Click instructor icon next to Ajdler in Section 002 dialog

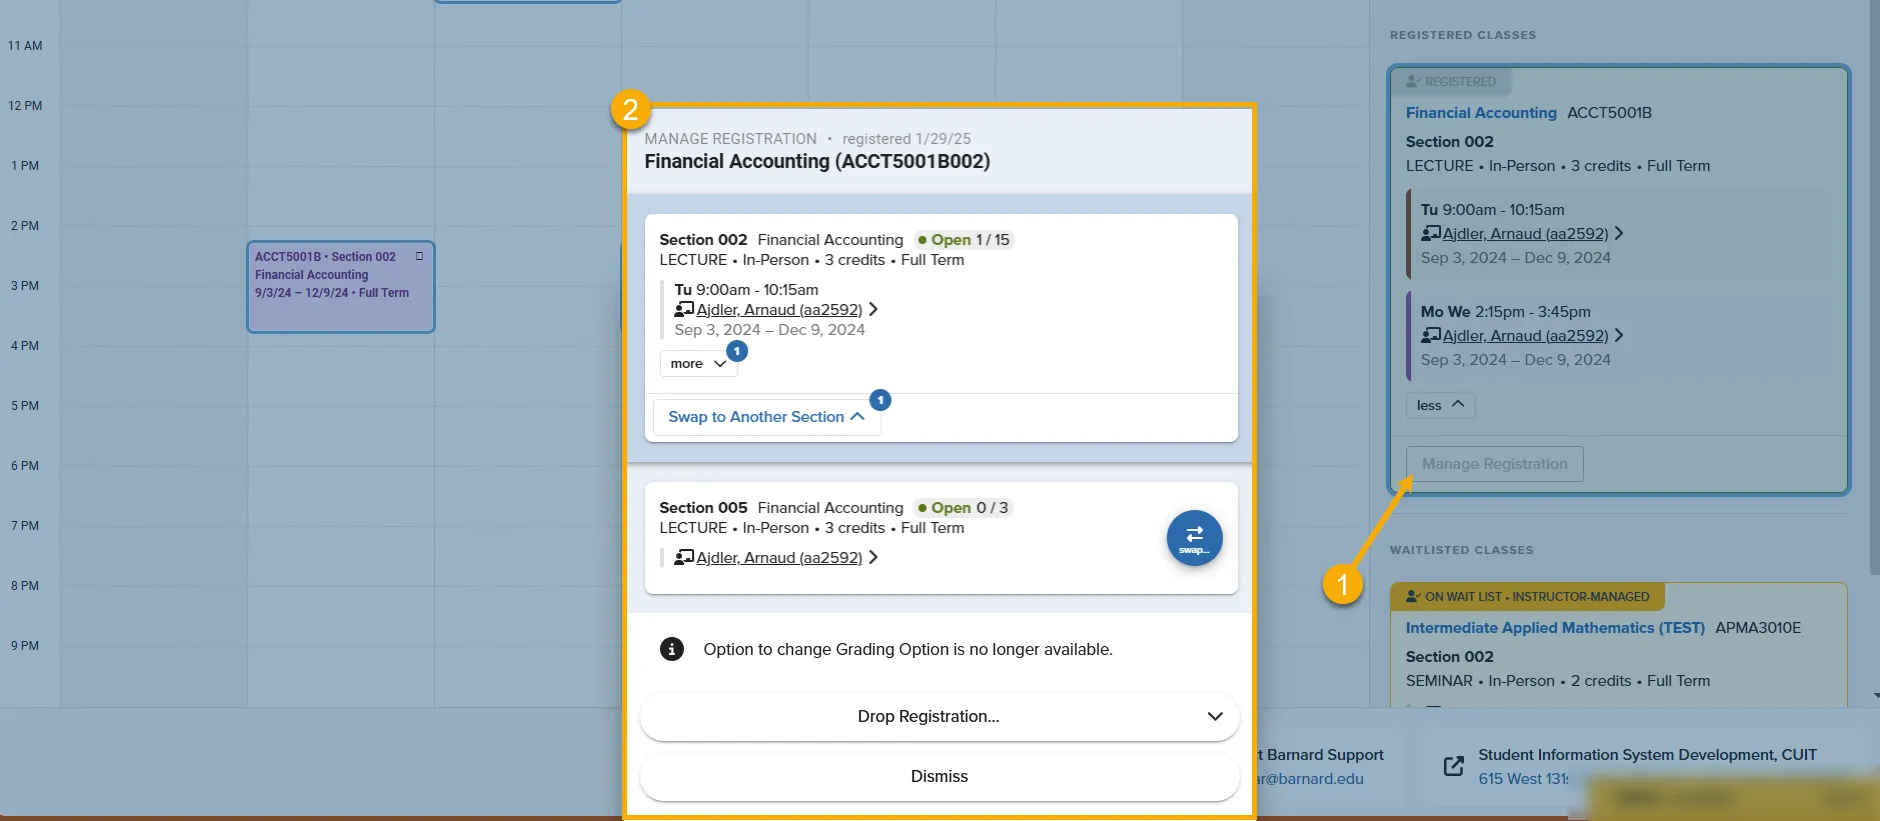pyautogui.click(x=684, y=310)
